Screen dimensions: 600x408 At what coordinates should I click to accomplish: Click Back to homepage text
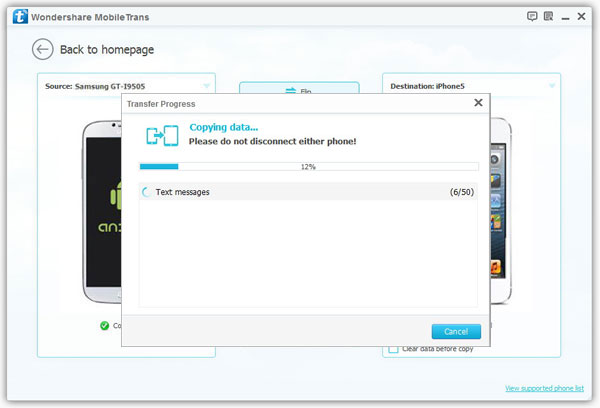click(107, 49)
